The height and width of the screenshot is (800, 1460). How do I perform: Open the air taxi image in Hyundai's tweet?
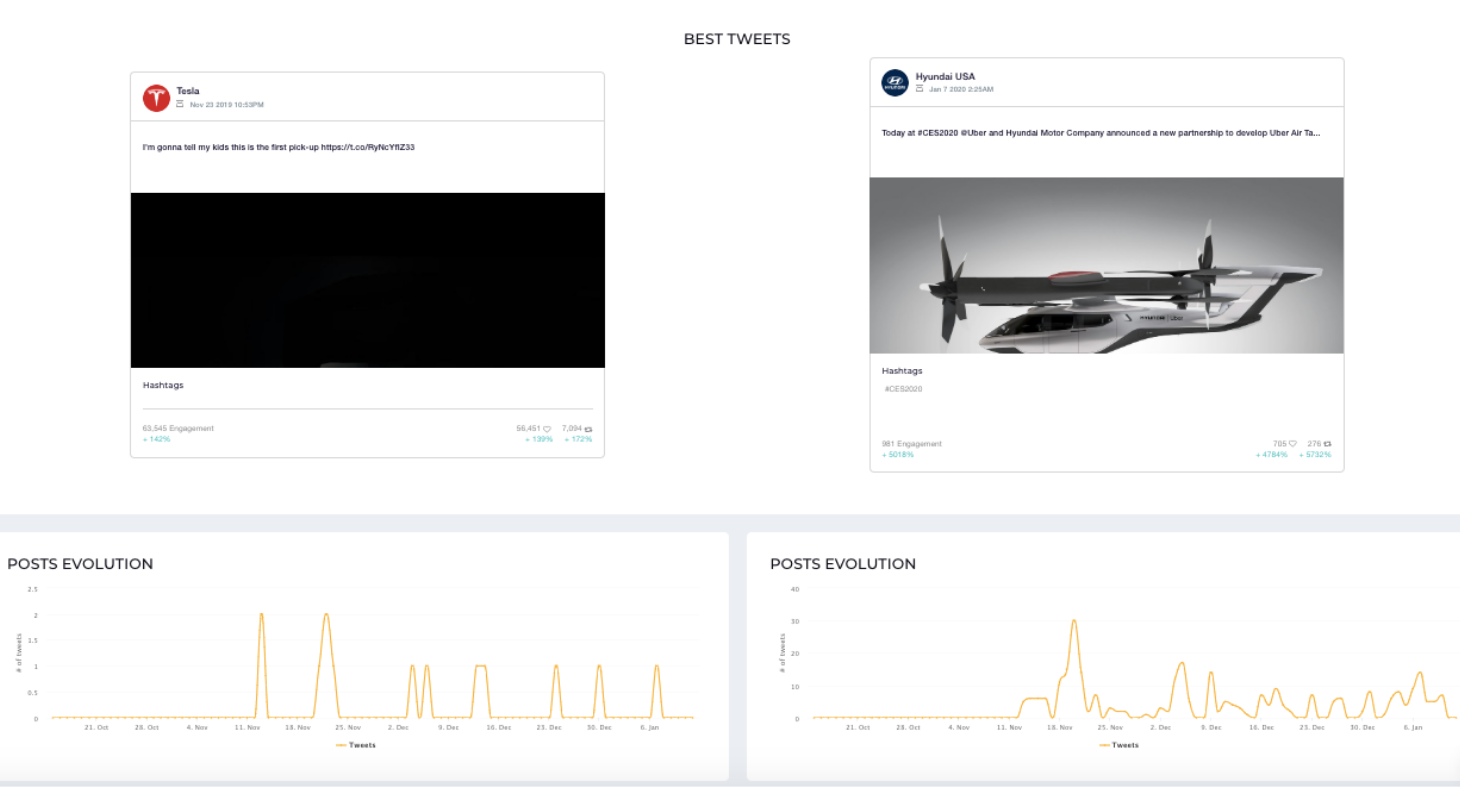[1107, 265]
